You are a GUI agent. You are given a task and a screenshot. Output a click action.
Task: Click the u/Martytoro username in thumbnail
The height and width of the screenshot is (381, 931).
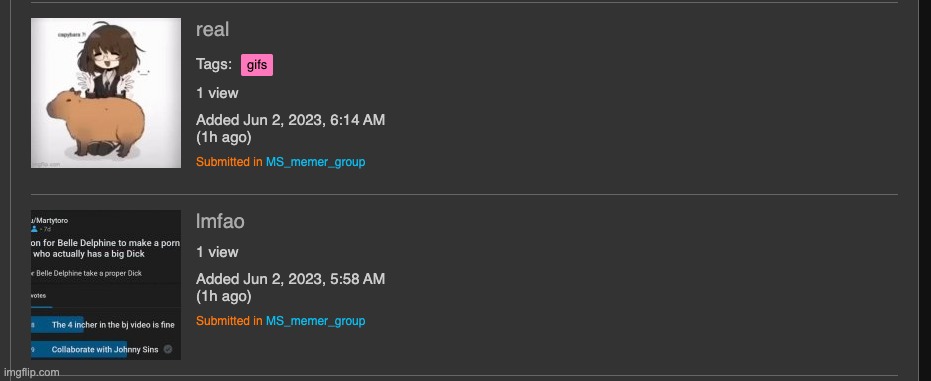[x=50, y=220]
